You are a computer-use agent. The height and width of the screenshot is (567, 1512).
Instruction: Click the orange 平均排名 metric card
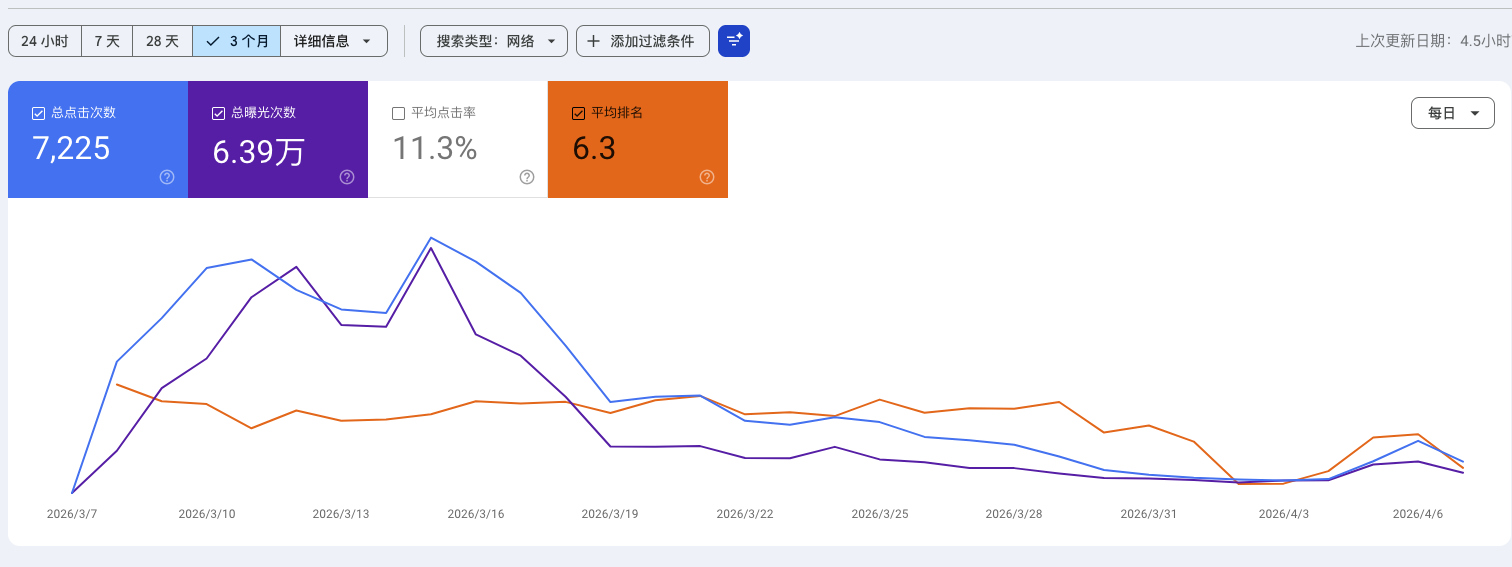[x=638, y=139]
